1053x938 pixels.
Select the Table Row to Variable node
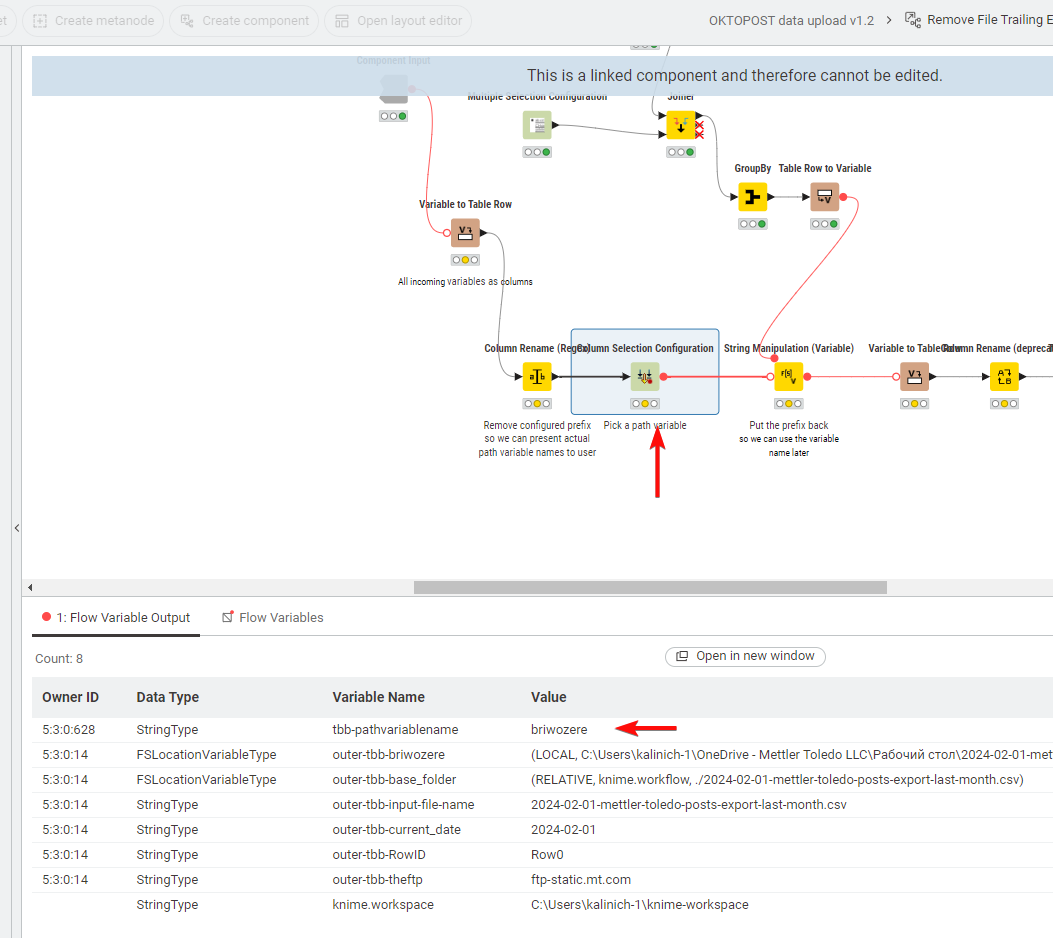(x=824, y=196)
